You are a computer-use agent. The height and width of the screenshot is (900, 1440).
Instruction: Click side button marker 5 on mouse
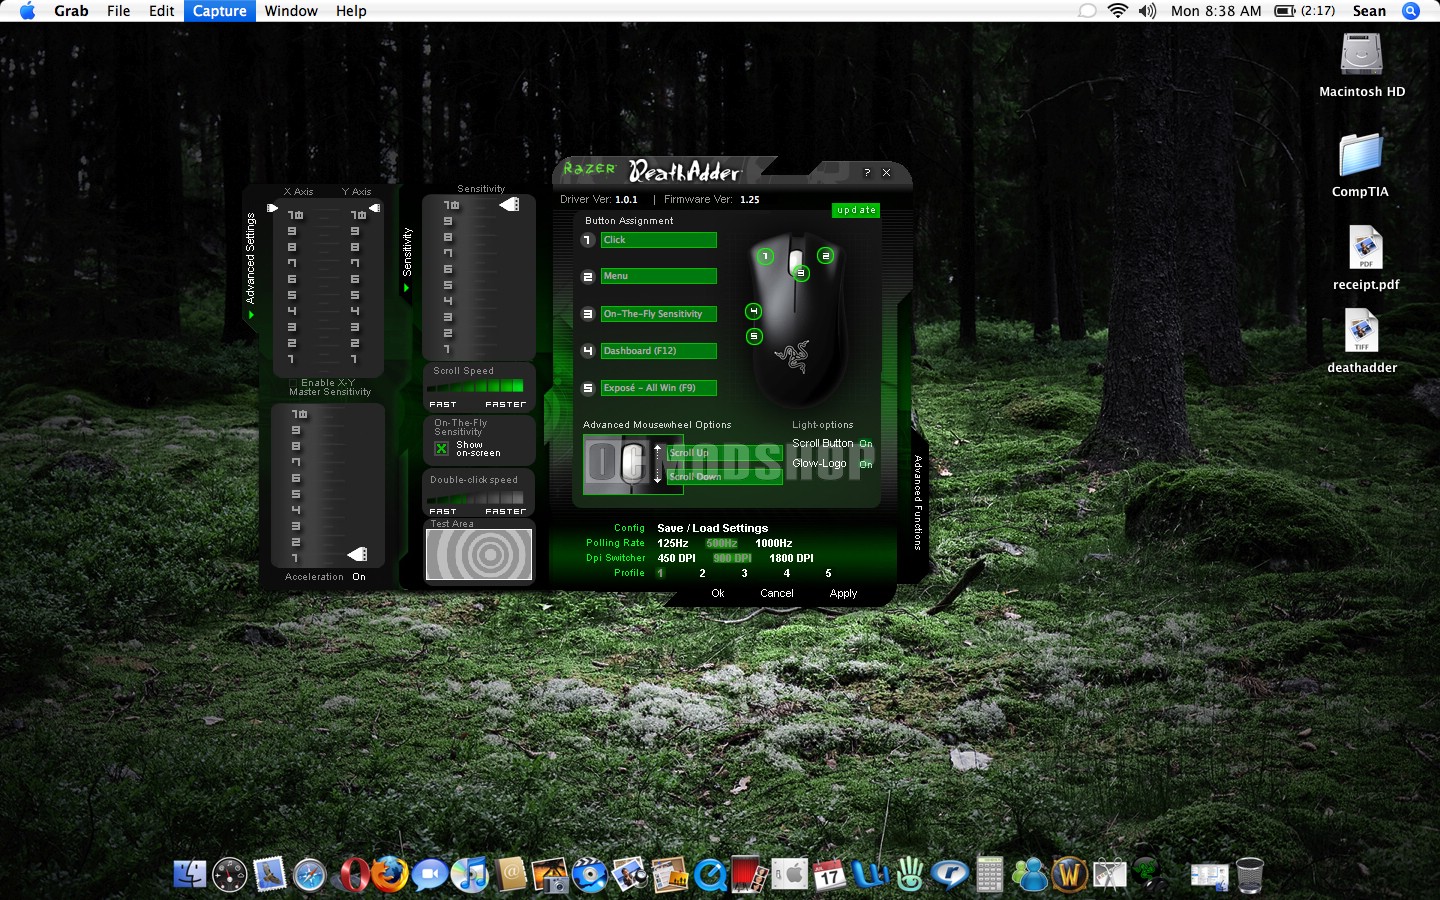tap(754, 337)
